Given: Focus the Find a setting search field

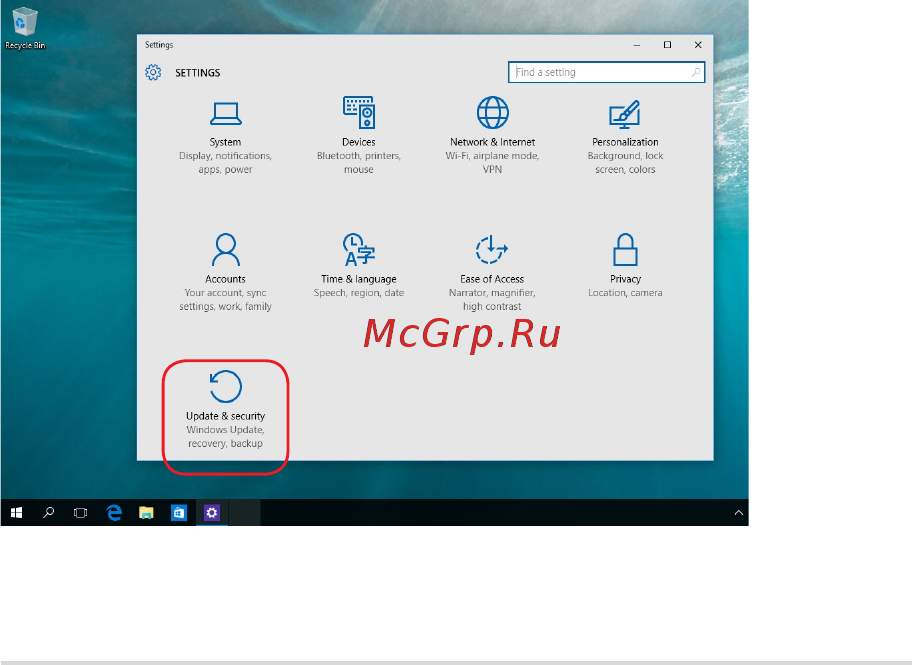Looking at the screenshot, I should tap(606, 72).
